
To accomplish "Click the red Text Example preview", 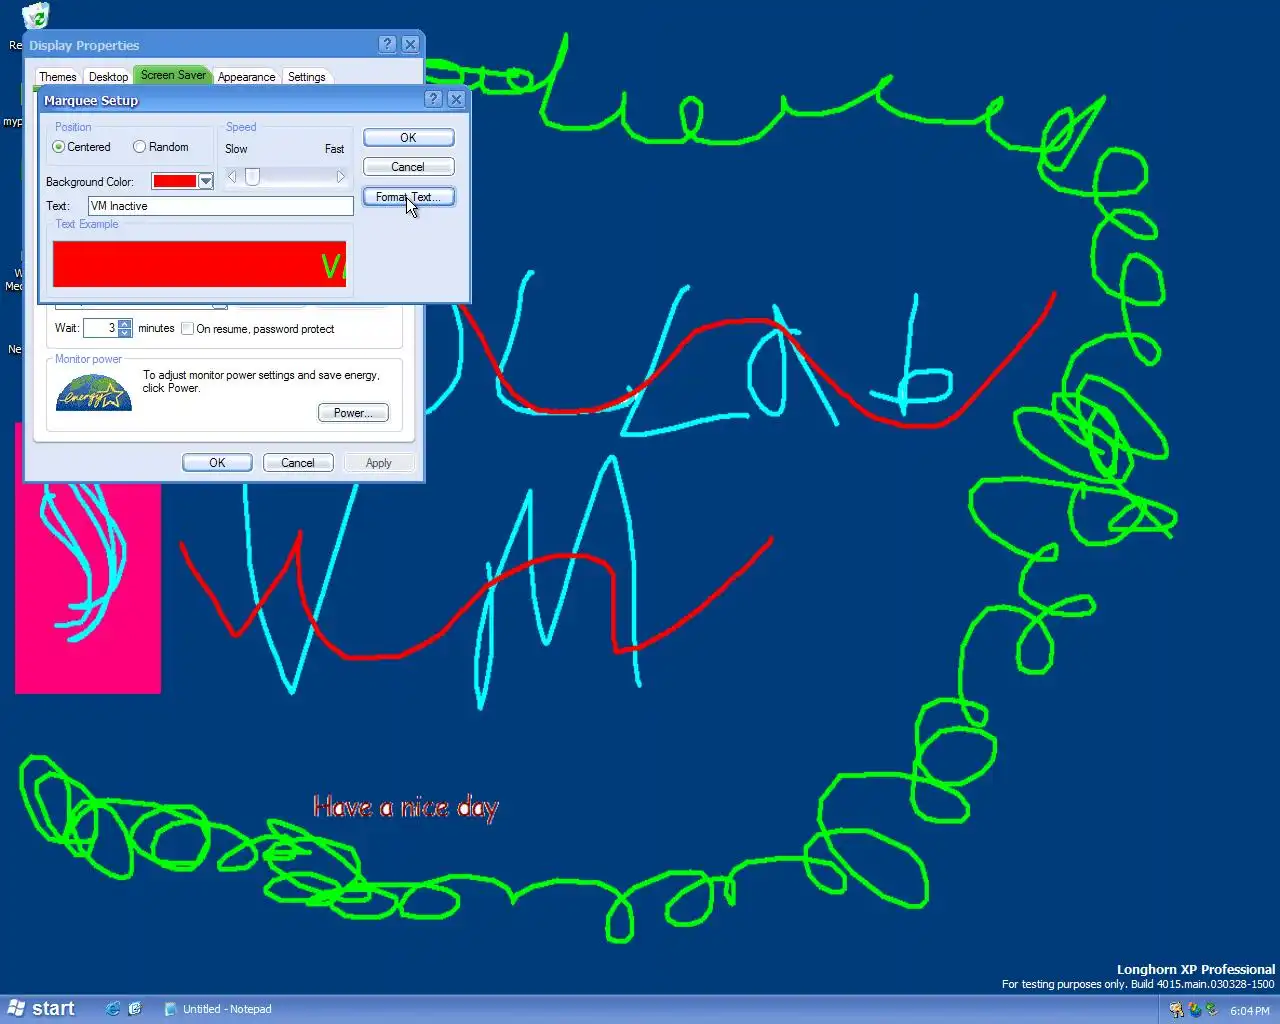I will click(x=199, y=264).
